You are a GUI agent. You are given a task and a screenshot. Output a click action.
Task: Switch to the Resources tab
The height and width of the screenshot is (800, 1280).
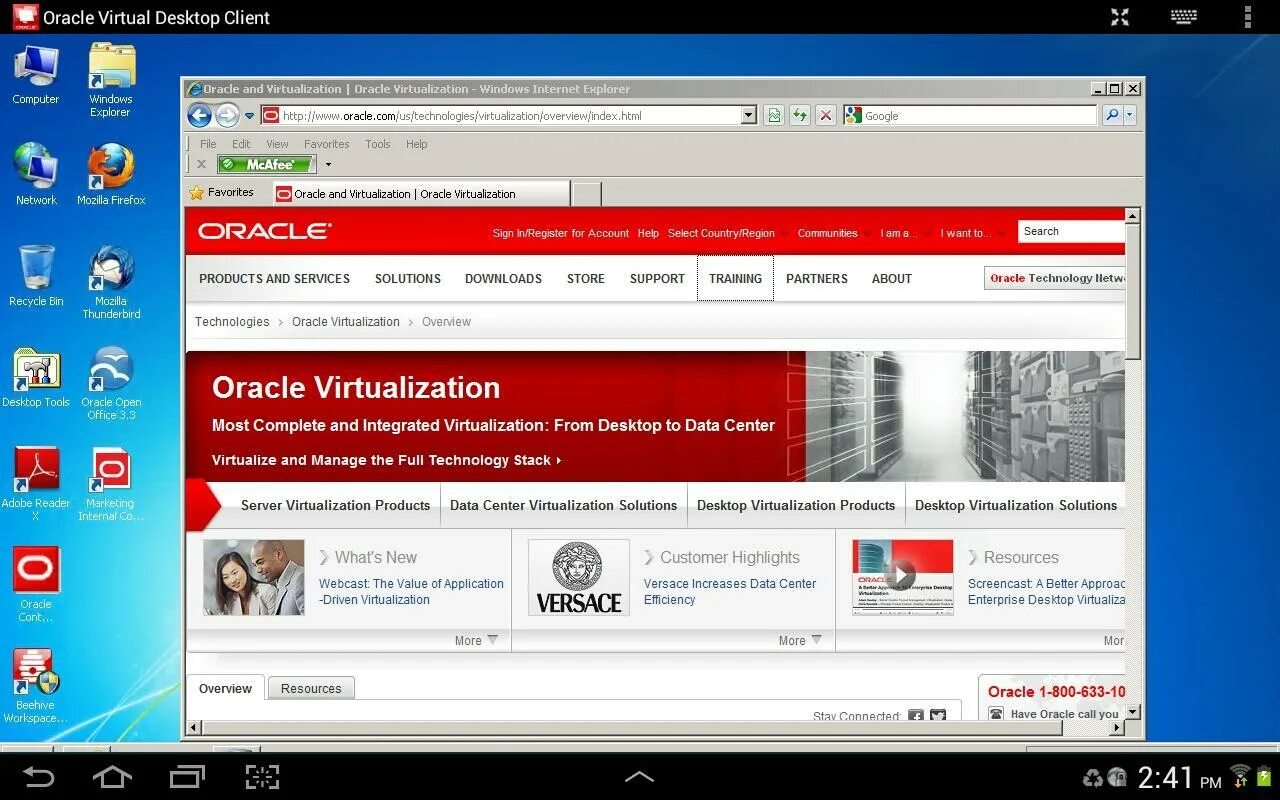point(311,688)
